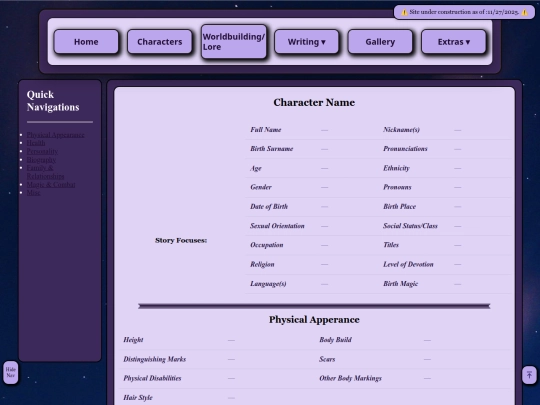540x405 pixels.
Task: Select the Birth Place label
Action: 399,207
